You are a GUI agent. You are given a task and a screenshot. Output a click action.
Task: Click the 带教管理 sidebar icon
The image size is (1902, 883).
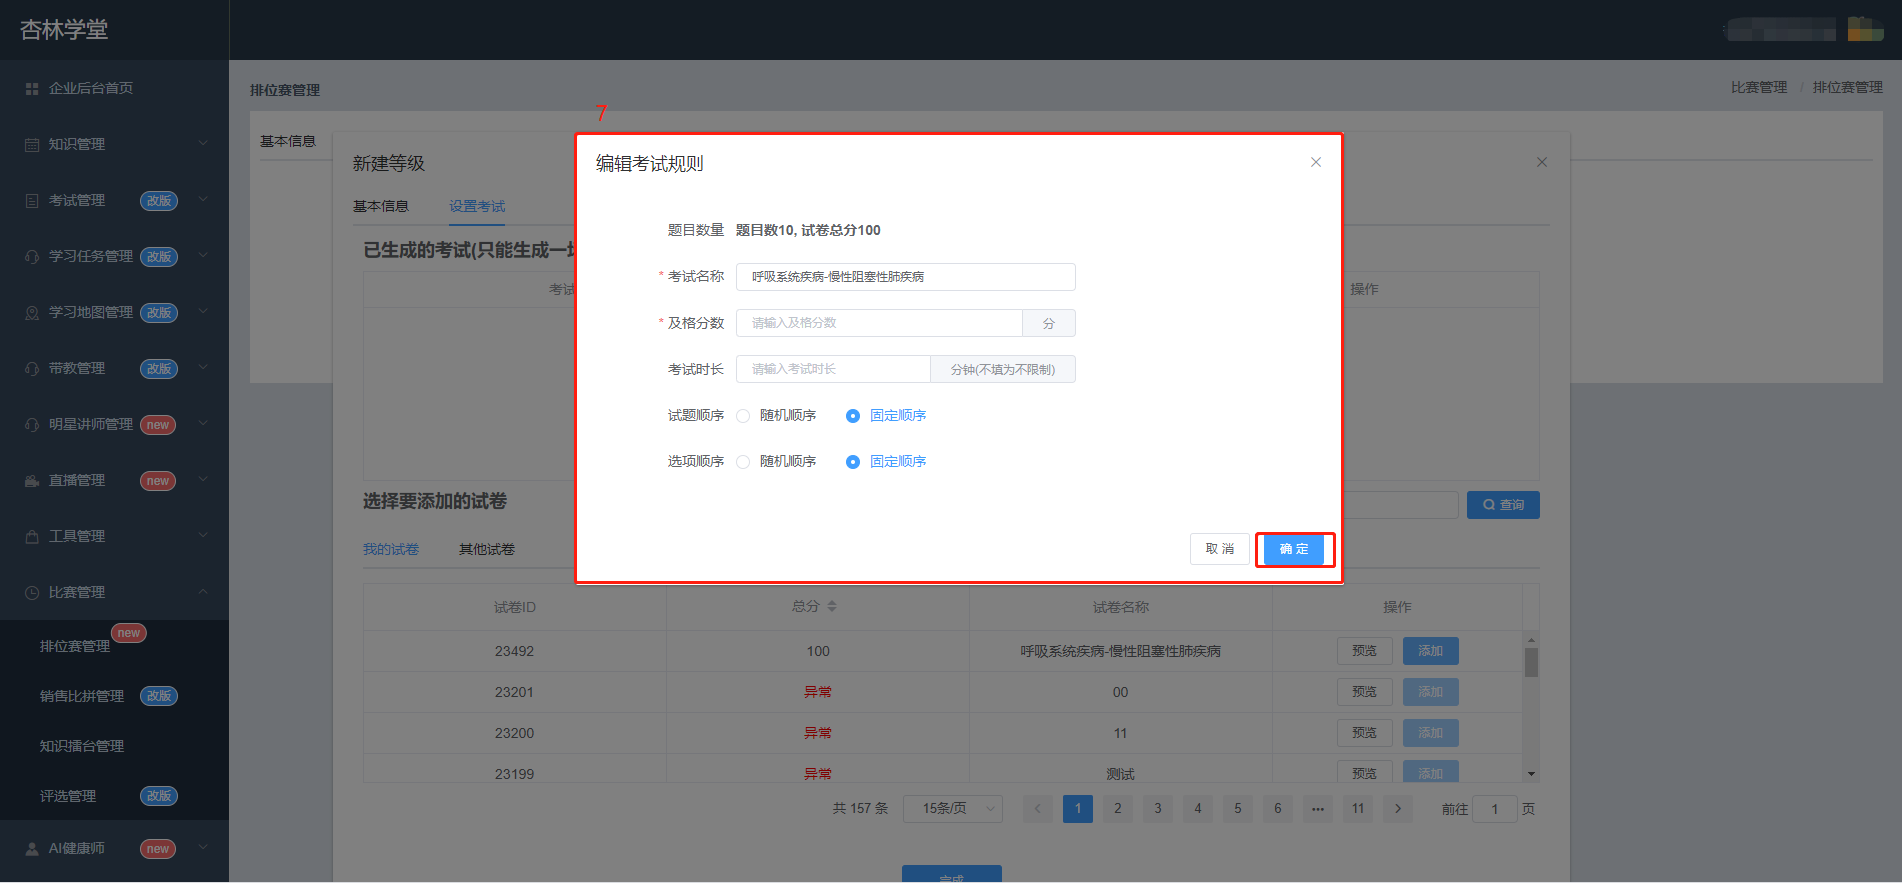point(32,369)
